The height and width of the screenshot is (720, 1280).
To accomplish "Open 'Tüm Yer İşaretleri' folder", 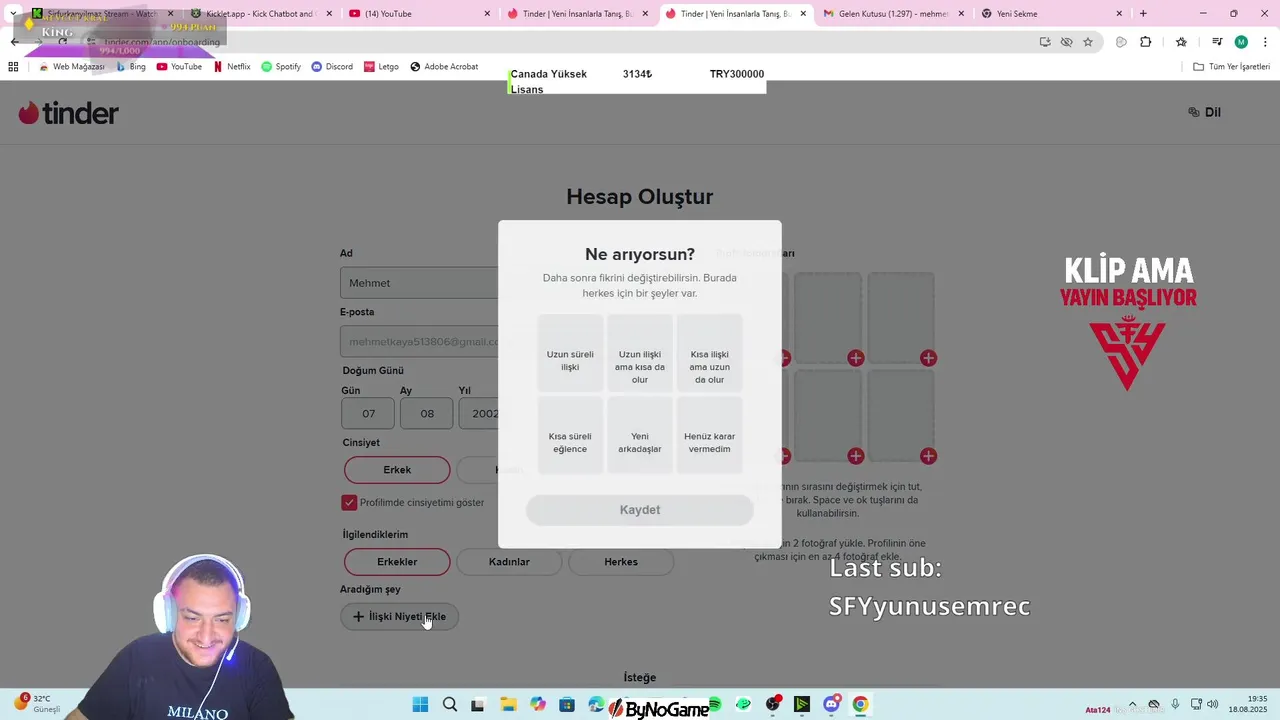I will click(x=1232, y=67).
